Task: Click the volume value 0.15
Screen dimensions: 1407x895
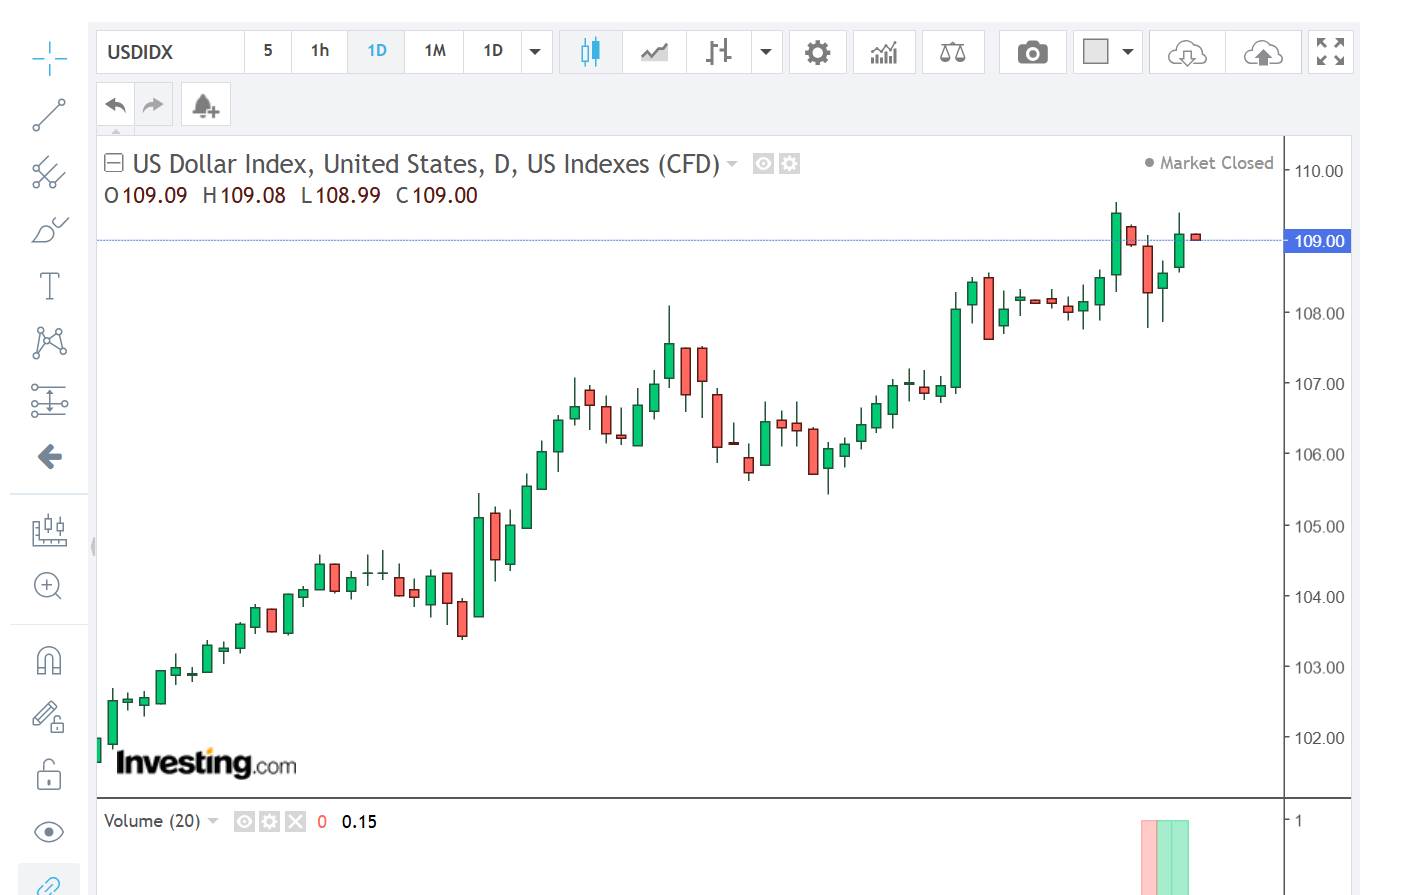Action: pos(359,822)
